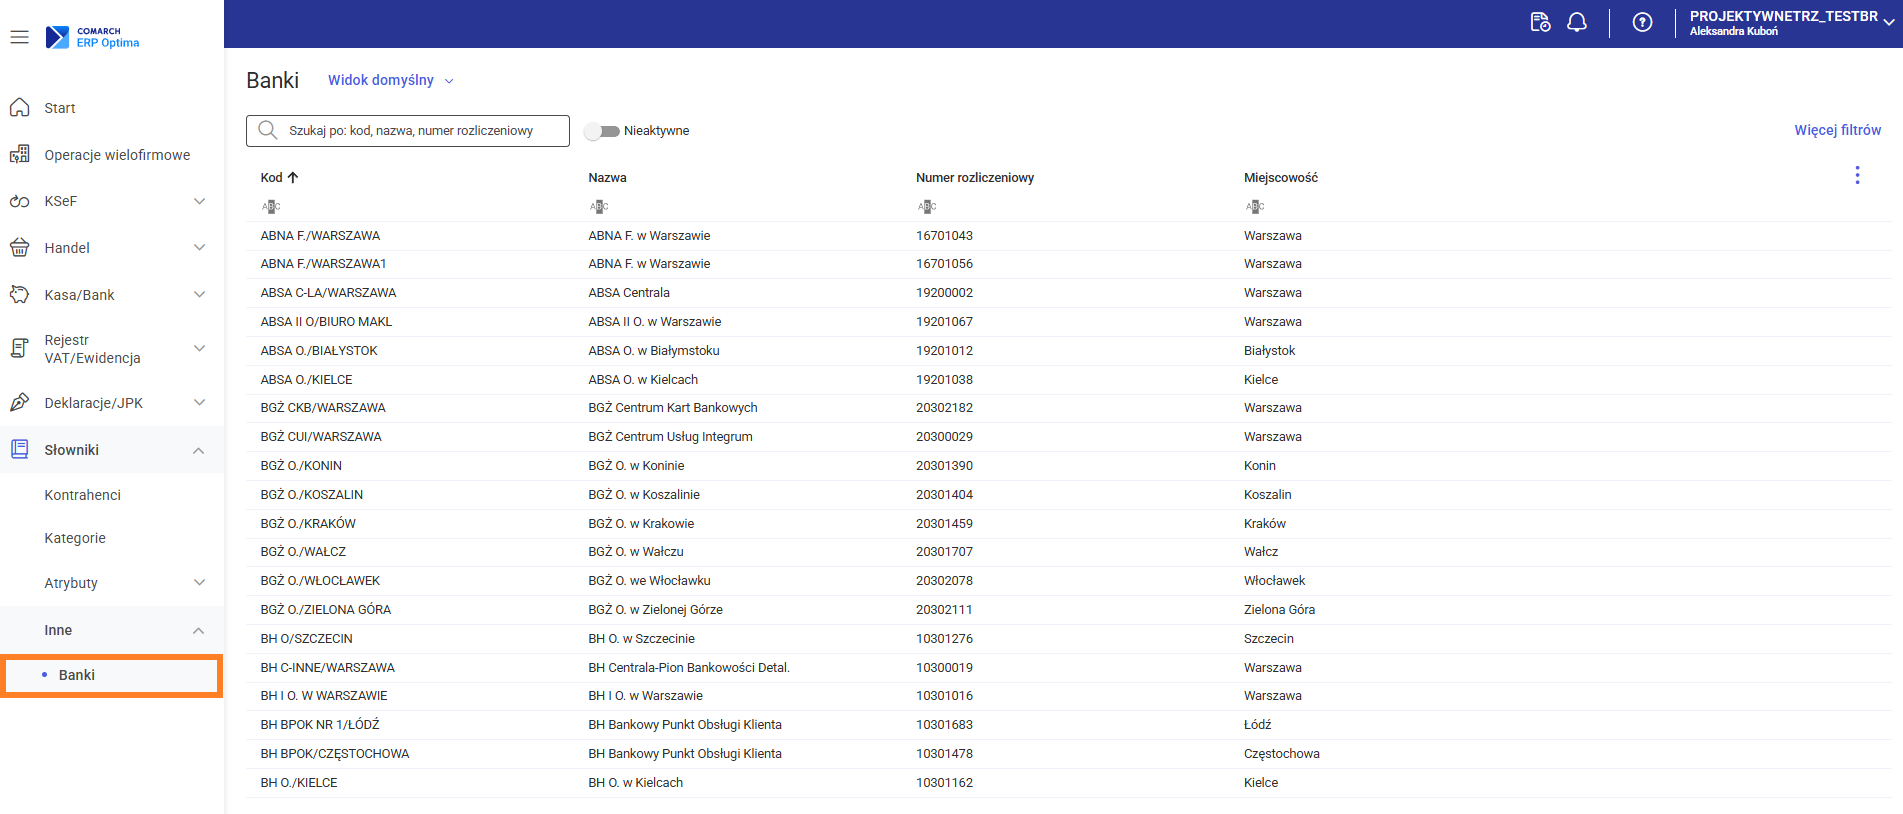Open the help question mark icon
This screenshot has width=1903, height=814.
(x=1642, y=22)
